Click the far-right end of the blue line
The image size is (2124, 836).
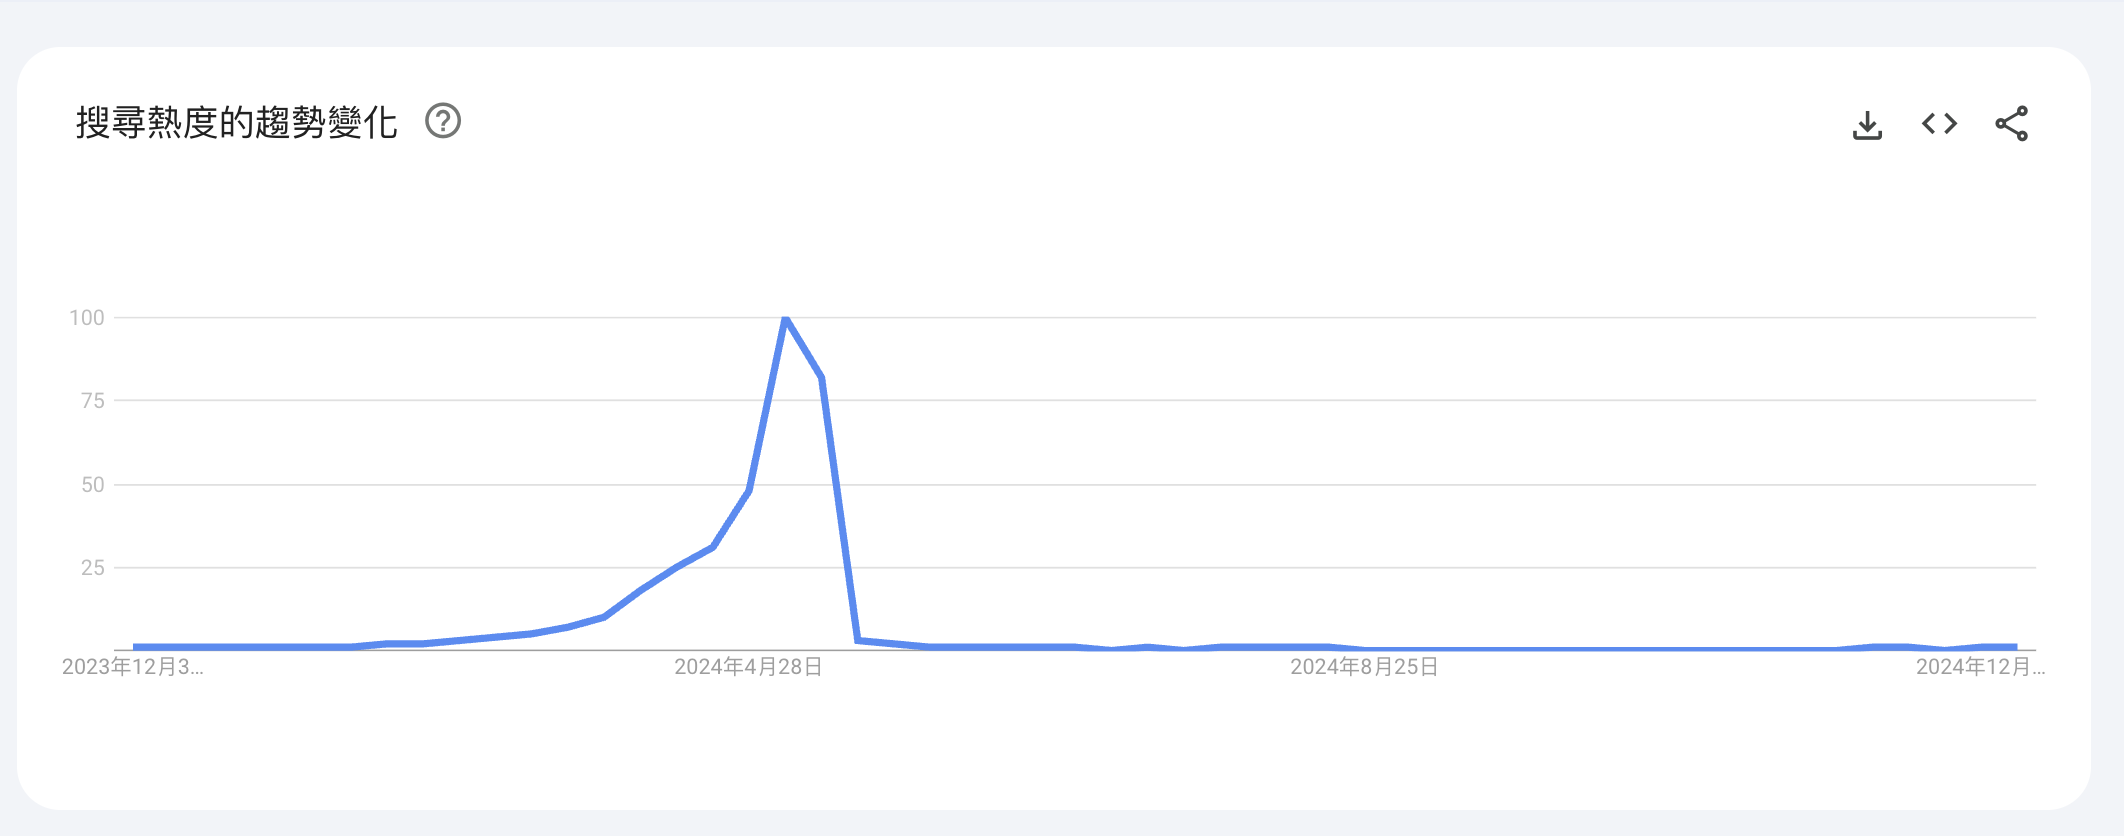tap(2016, 647)
